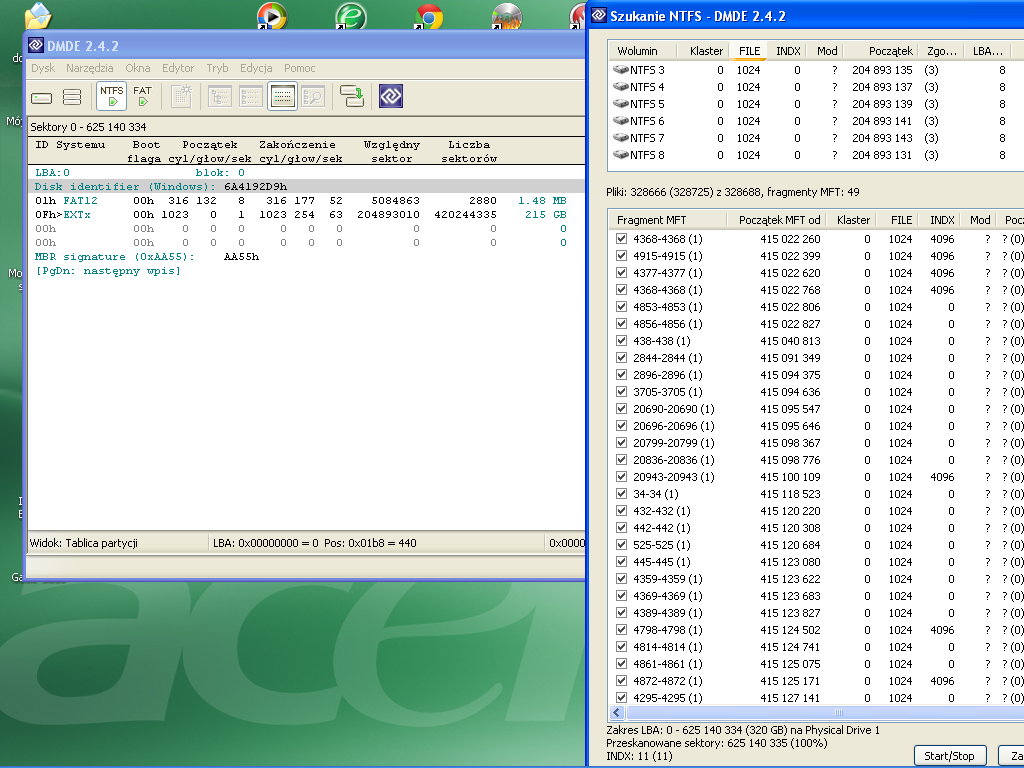This screenshot has height=768, width=1024.
Task: Select the NTFS 5 volume drive icon
Action: (620, 103)
